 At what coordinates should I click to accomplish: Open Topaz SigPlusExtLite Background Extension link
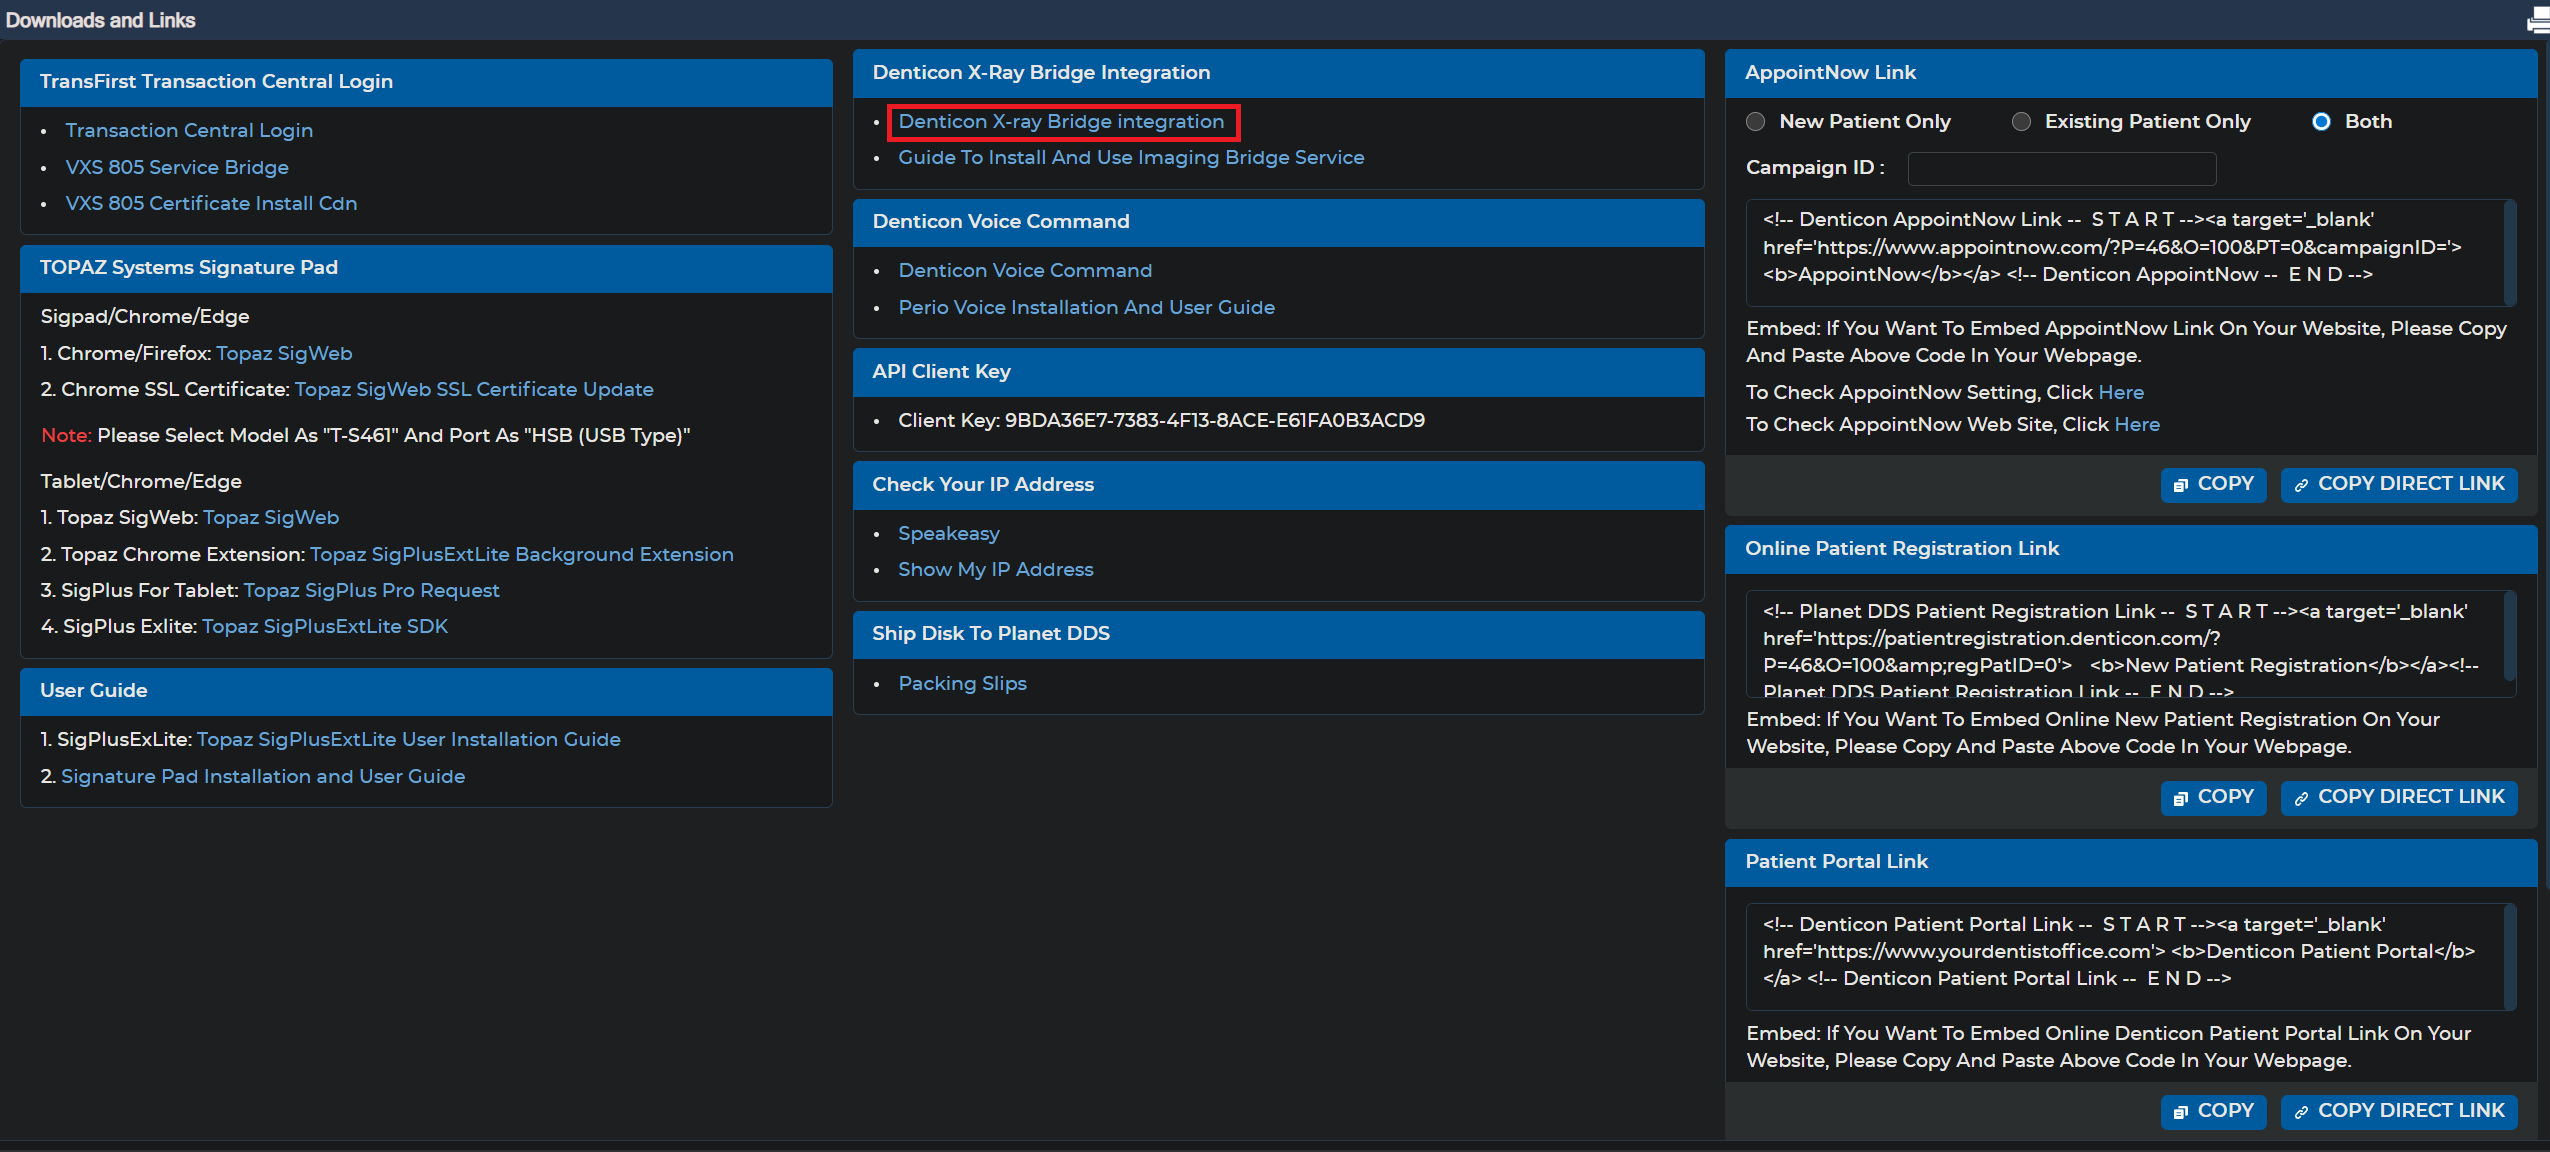(522, 554)
